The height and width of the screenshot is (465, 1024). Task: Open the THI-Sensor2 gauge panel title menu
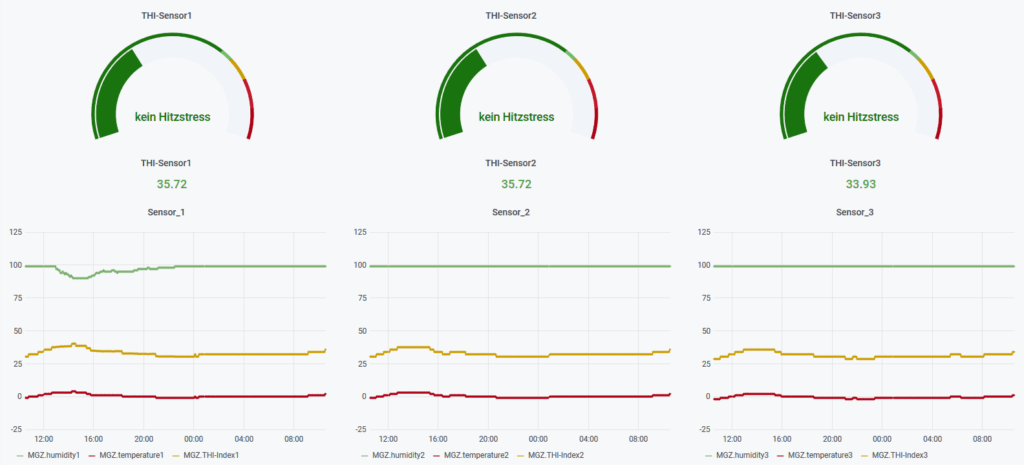pyautogui.click(x=516, y=16)
